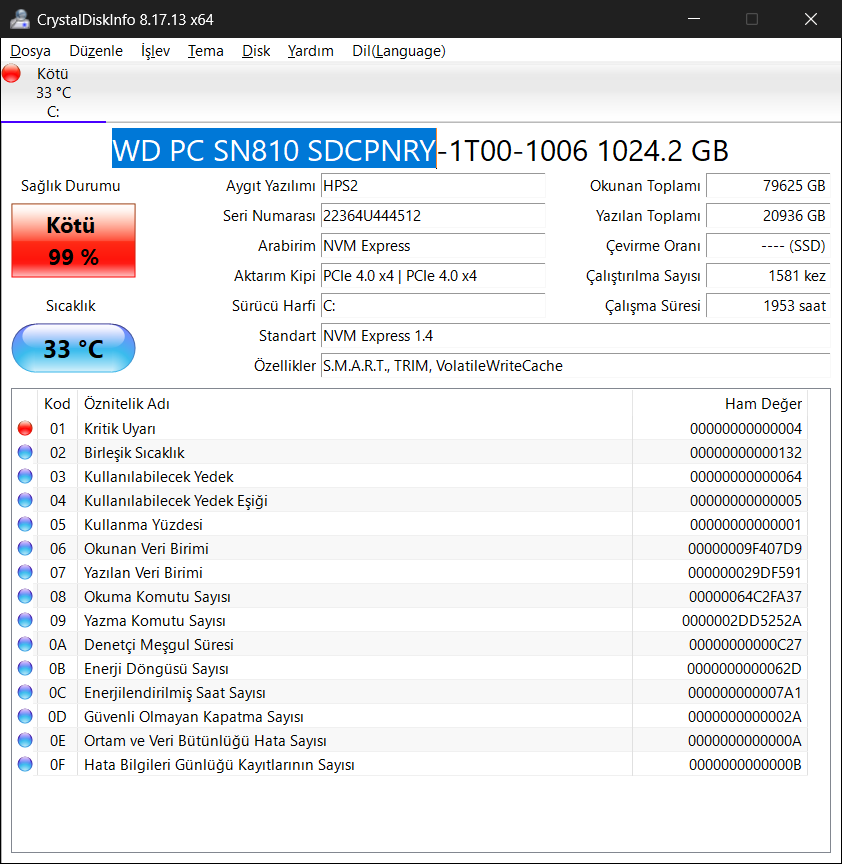This screenshot has width=842, height=864.
Task: Click the disk model title WD PC SN810
Action: click(420, 150)
